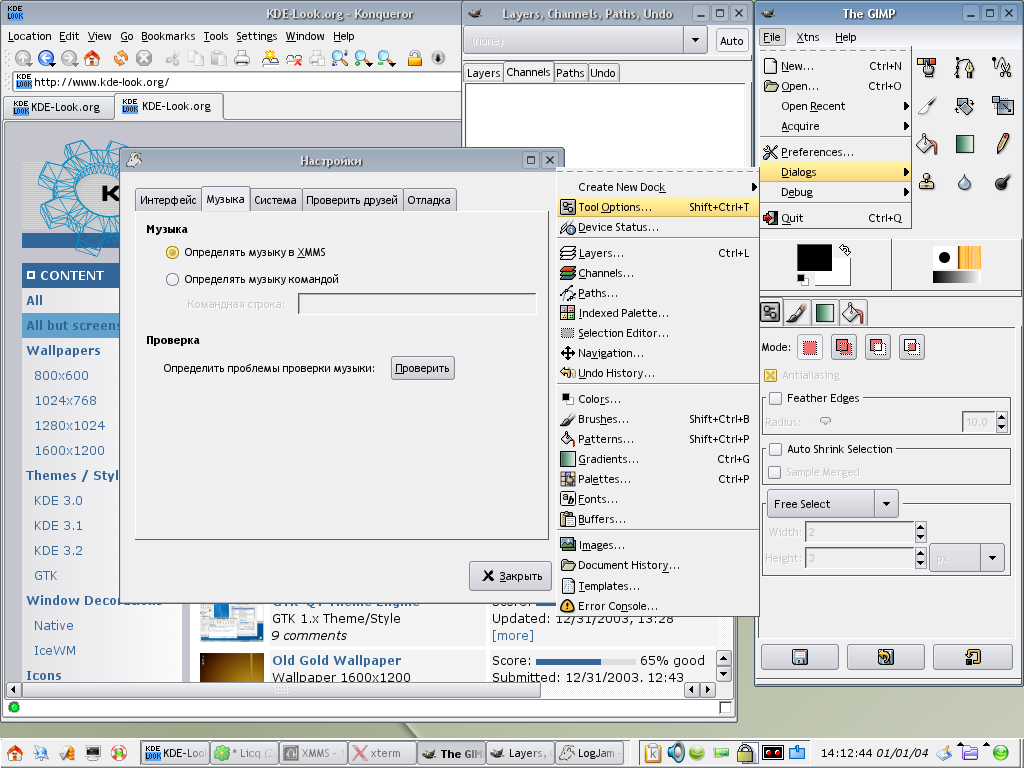Open the Free Select dropdown
The height and width of the screenshot is (768, 1024).
pyautogui.click(x=833, y=504)
